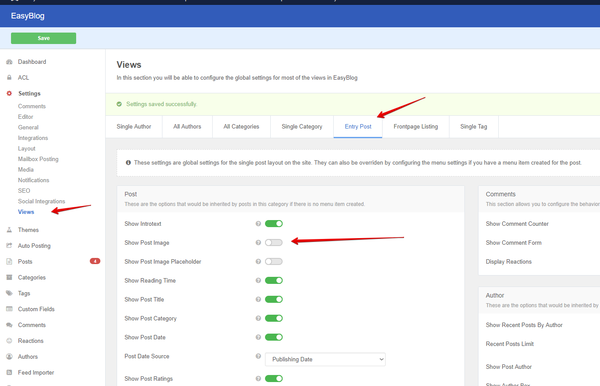Open Comments under Settings submenu
The width and height of the screenshot is (600, 386).
coord(32,106)
